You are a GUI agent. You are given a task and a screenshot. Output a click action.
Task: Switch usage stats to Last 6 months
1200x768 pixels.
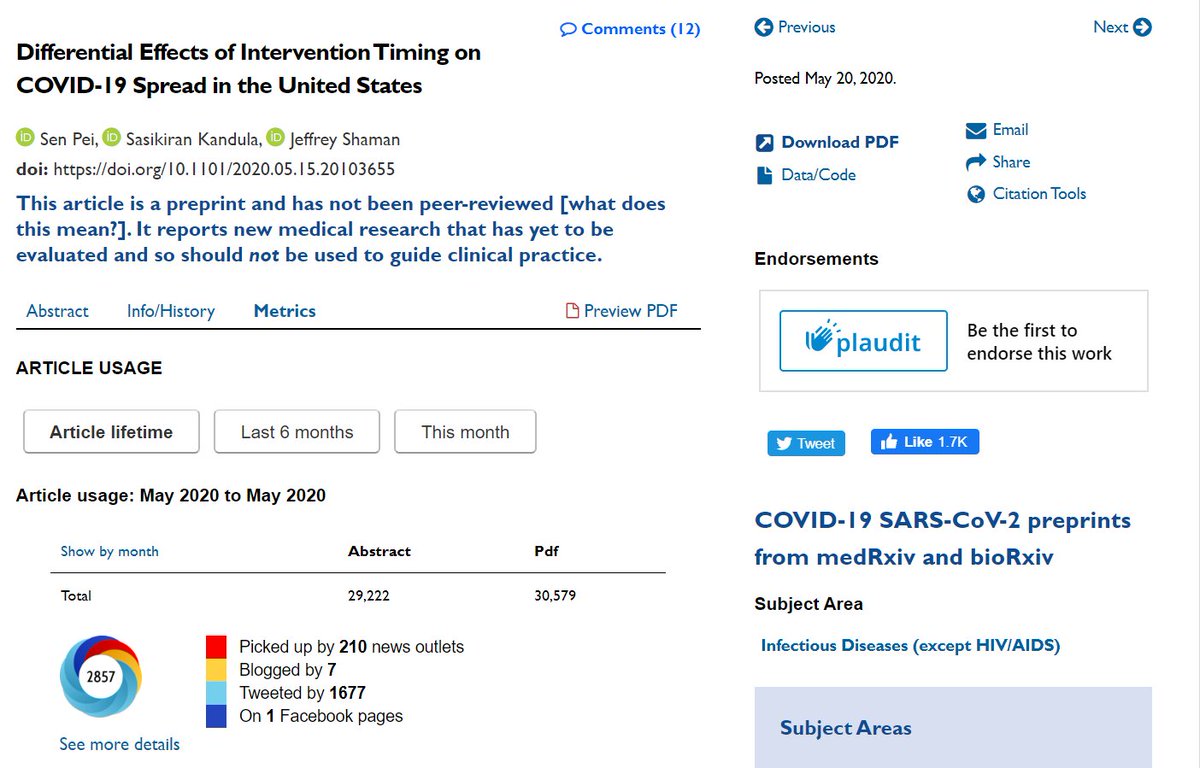[296, 432]
